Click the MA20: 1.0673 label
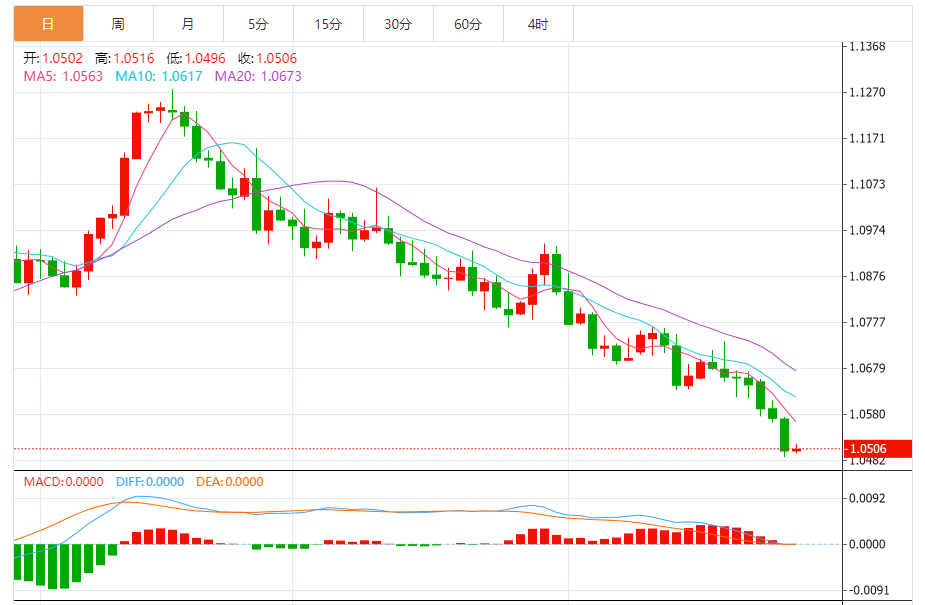The image size is (925, 605). [258, 76]
